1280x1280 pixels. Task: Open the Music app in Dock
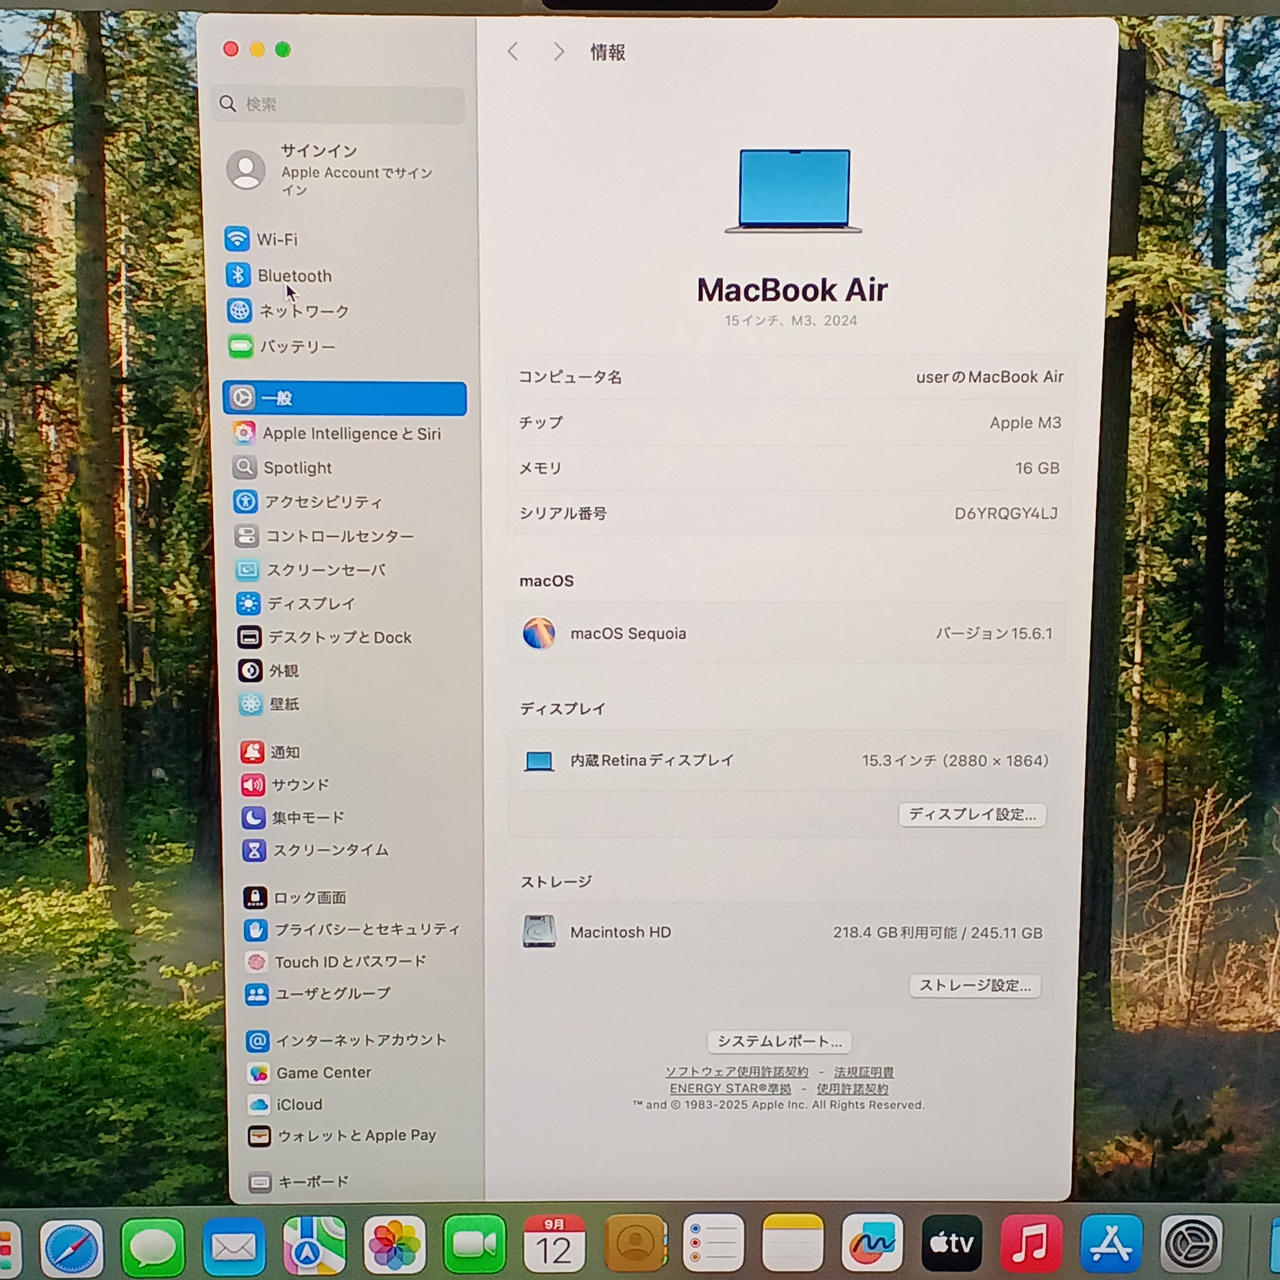(1030, 1244)
